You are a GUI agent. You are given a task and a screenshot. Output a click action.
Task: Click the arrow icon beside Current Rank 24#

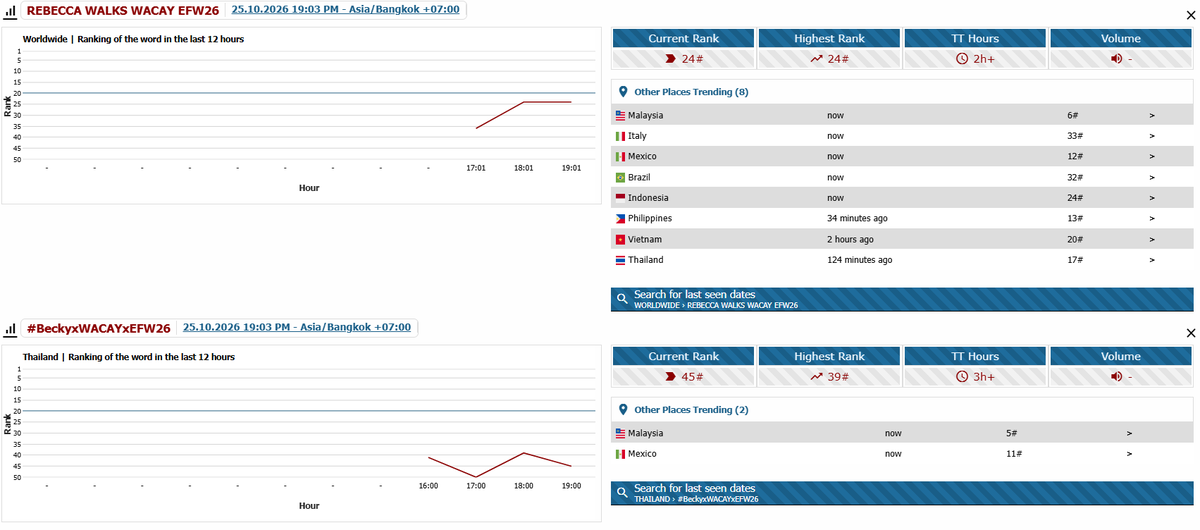(671, 59)
